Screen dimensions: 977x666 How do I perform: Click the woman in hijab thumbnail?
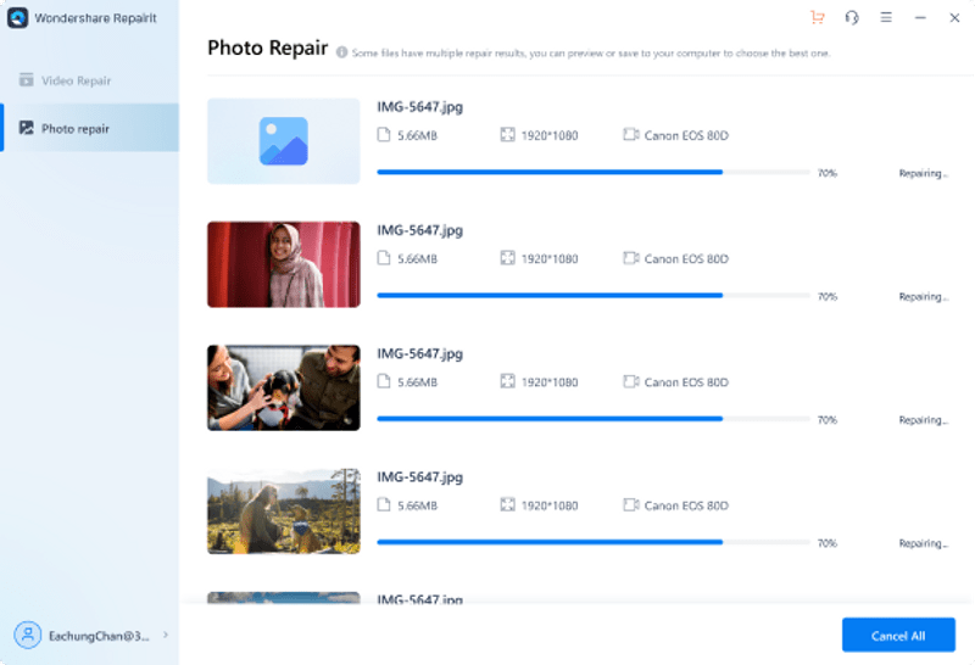pyautogui.click(x=283, y=264)
